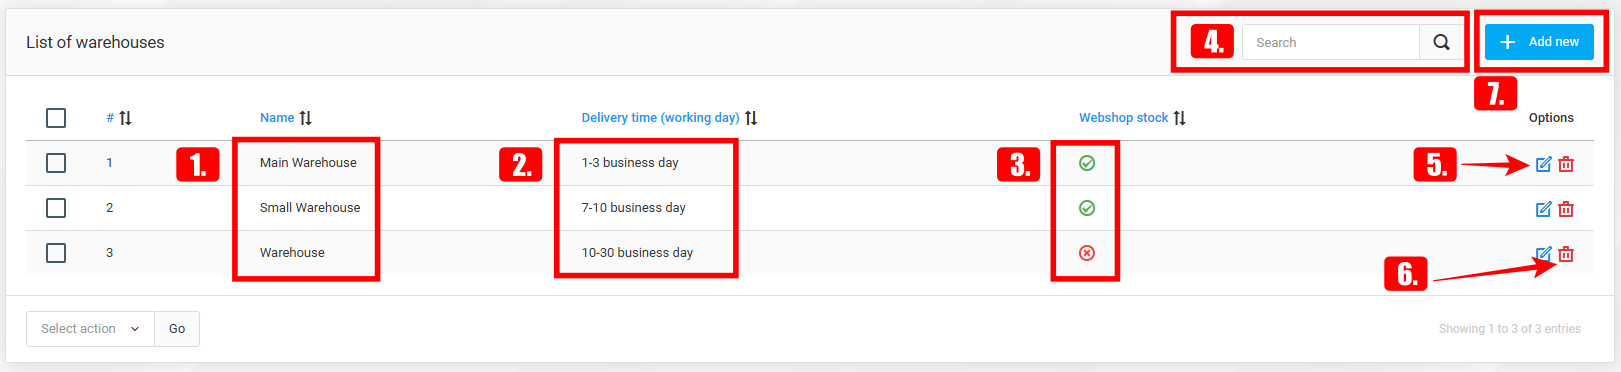1621x372 pixels.
Task: Select the checkbox for row 3
Action: 56,253
